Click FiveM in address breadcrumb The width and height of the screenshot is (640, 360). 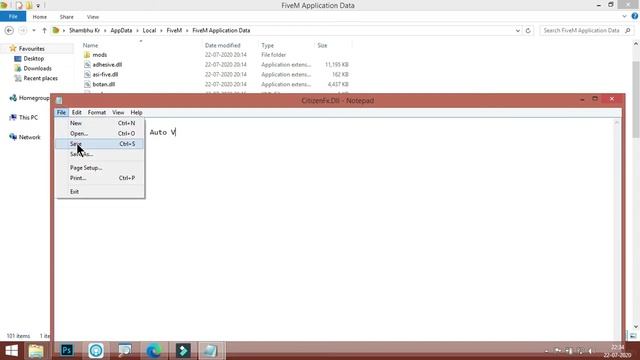(x=174, y=31)
